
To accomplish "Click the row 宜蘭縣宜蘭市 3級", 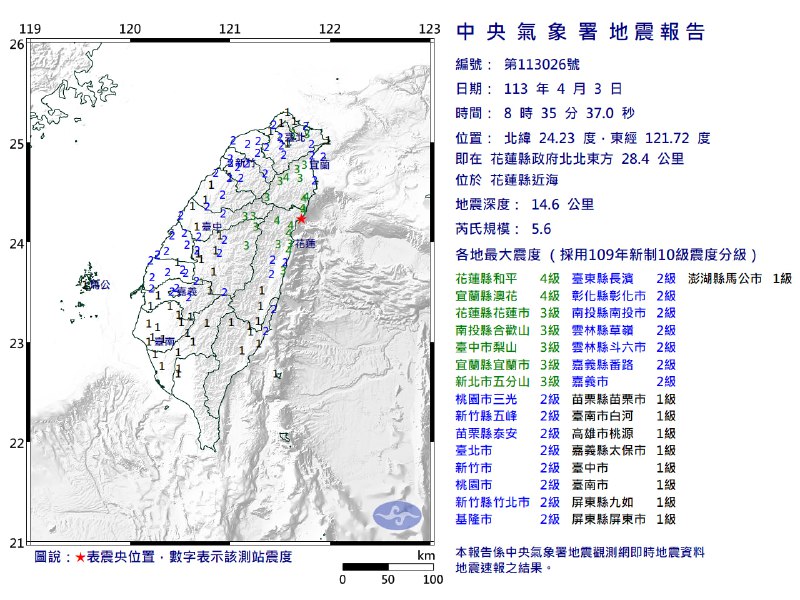I will tap(508, 365).
